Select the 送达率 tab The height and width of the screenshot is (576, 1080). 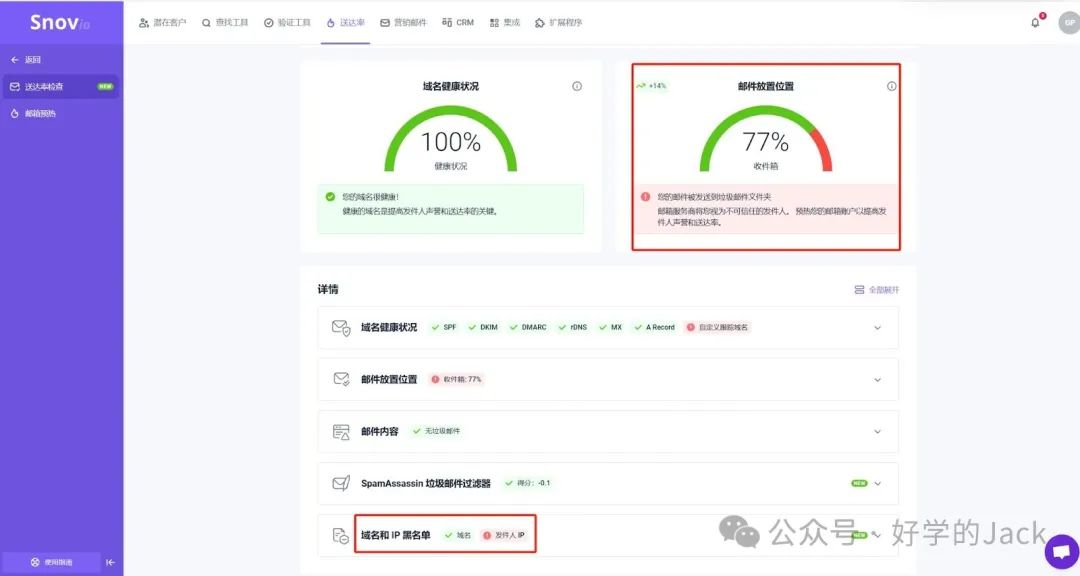[x=346, y=23]
